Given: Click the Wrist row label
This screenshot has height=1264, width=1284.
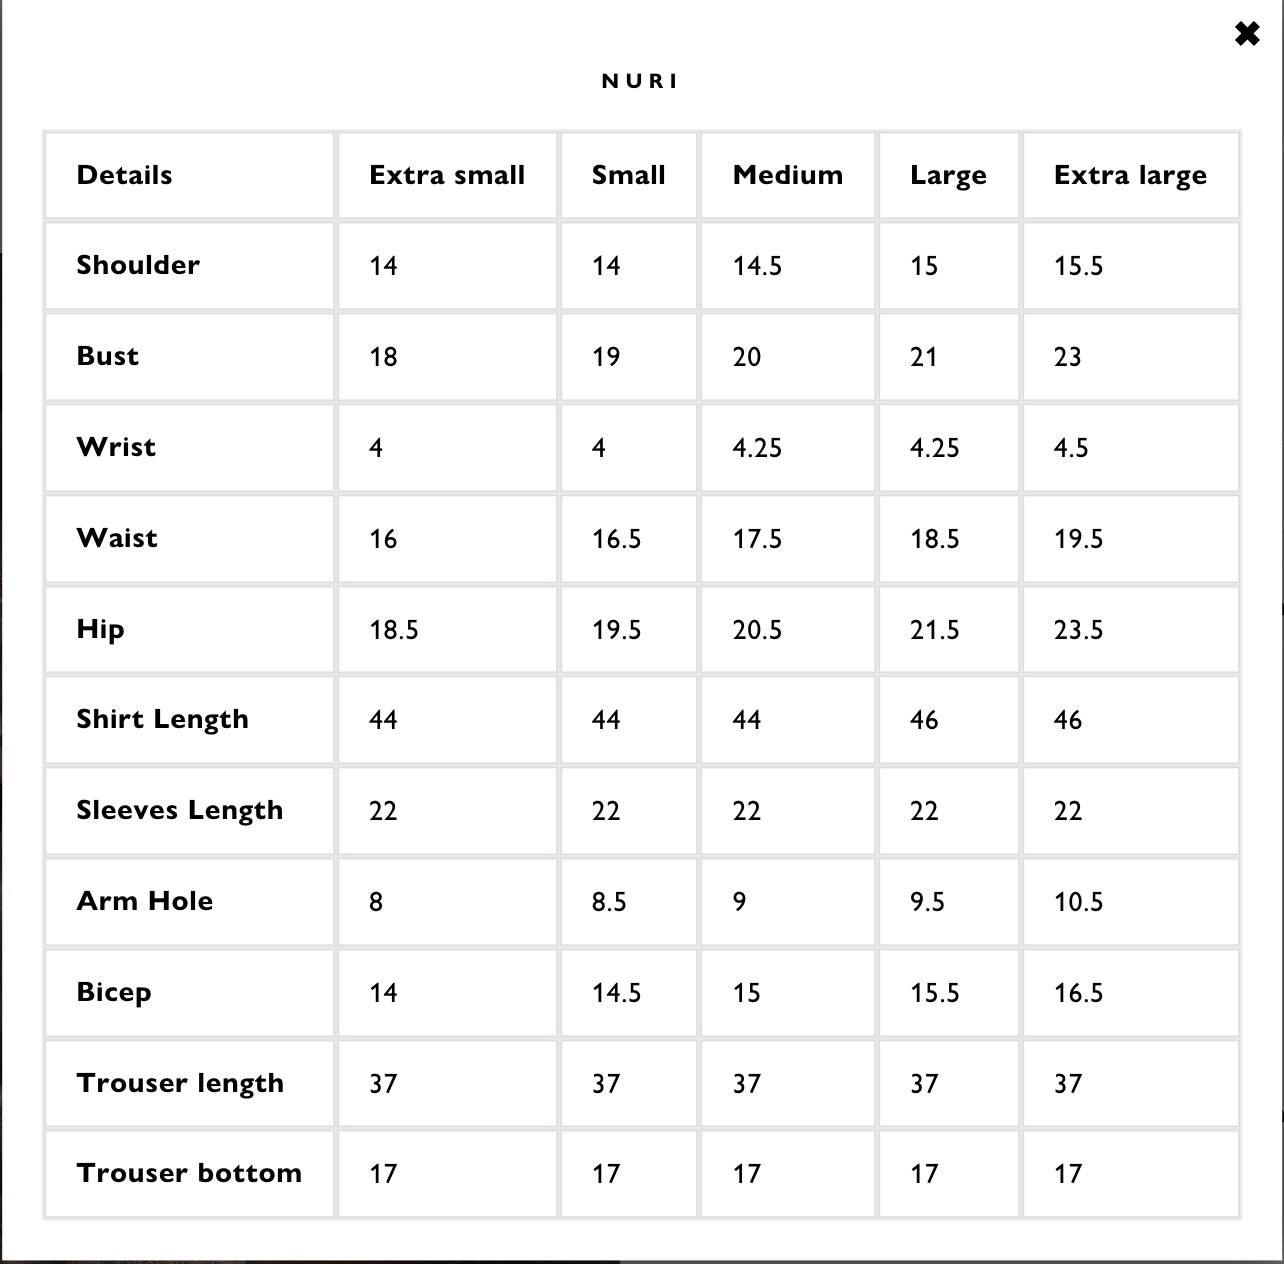Looking at the screenshot, I should [116, 447].
